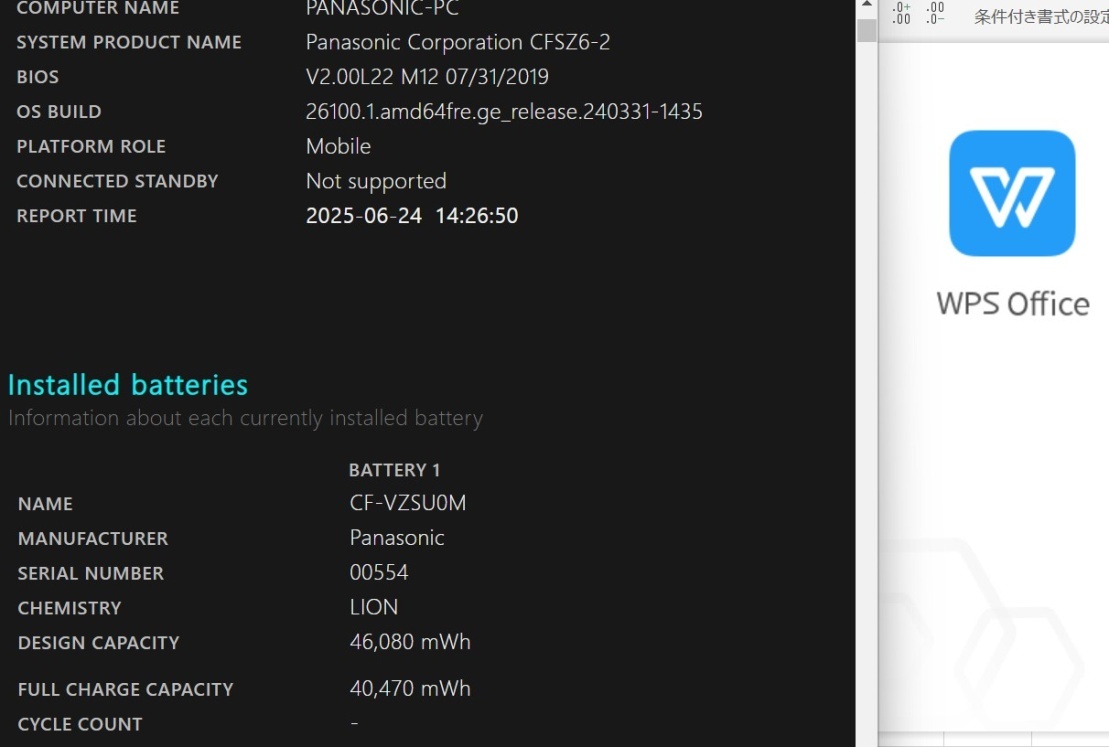Click the 'BIOS' label
The width and height of the screenshot is (1109, 747).
pos(37,77)
